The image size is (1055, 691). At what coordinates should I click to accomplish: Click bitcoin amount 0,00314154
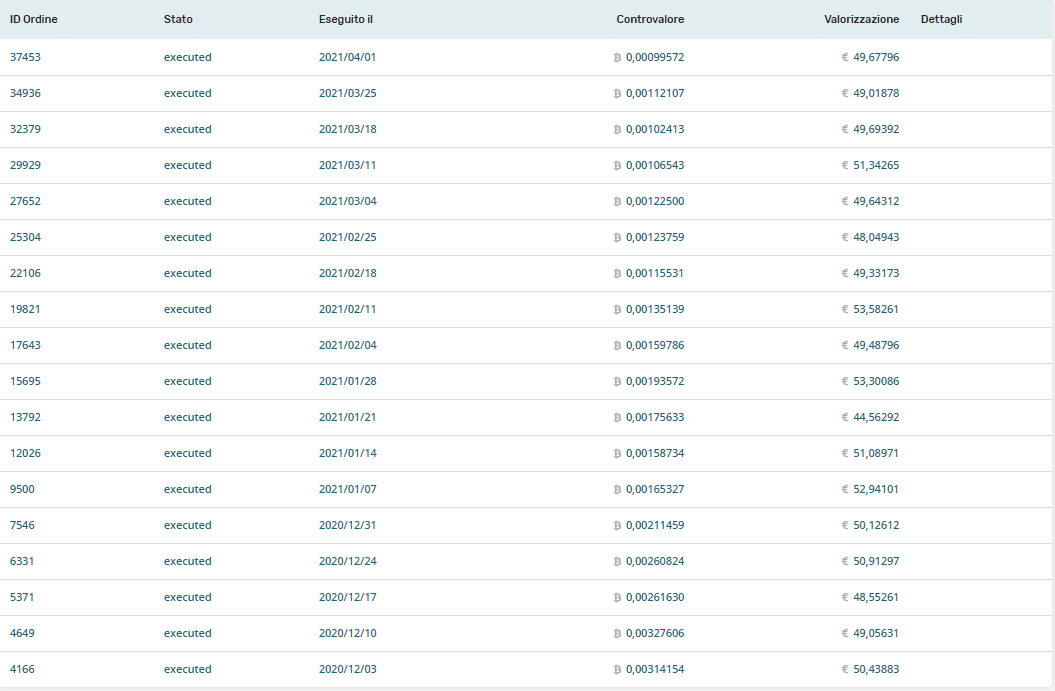(655, 669)
